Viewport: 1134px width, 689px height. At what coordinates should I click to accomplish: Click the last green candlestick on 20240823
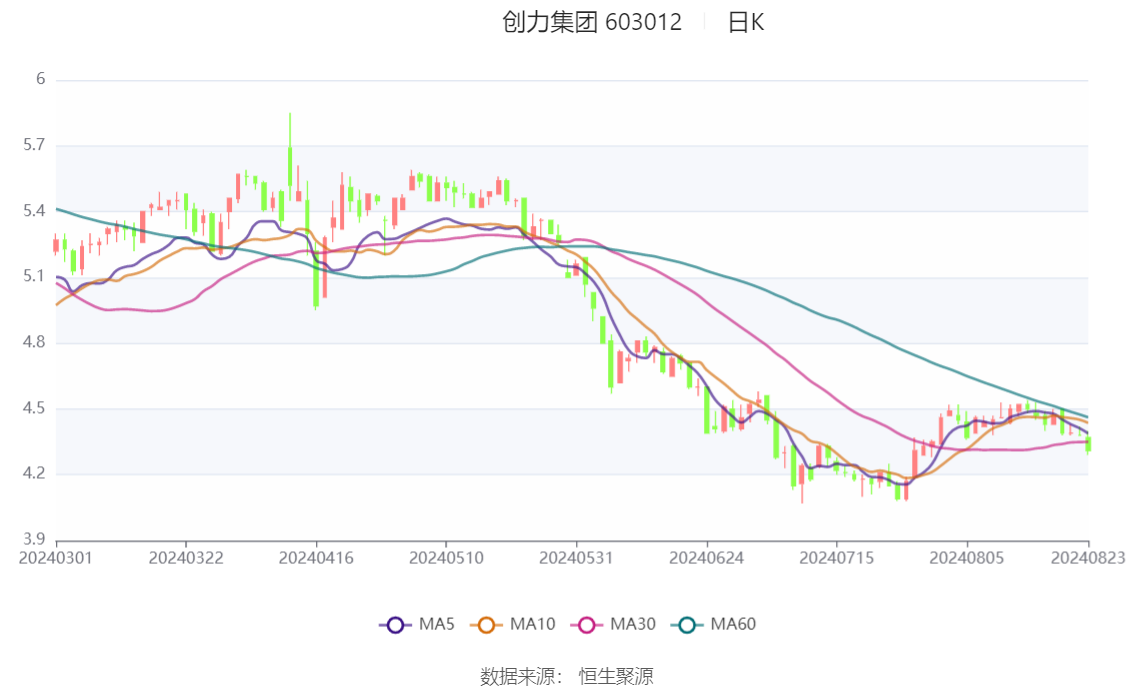tap(1088, 444)
